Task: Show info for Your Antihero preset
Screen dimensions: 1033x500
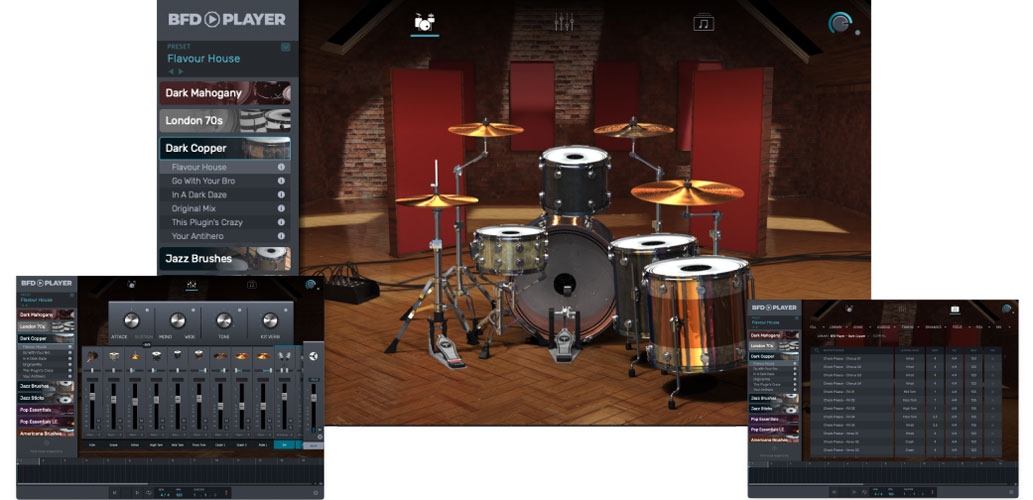Action: (281, 237)
